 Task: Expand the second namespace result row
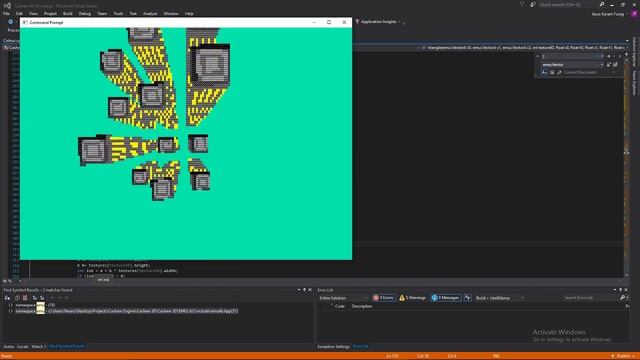tap(11, 311)
